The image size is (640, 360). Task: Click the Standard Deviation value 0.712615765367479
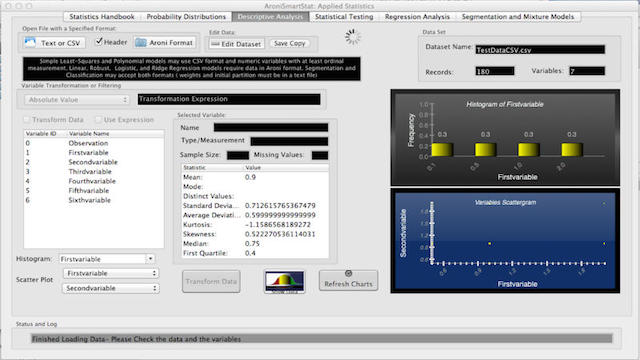280,206
